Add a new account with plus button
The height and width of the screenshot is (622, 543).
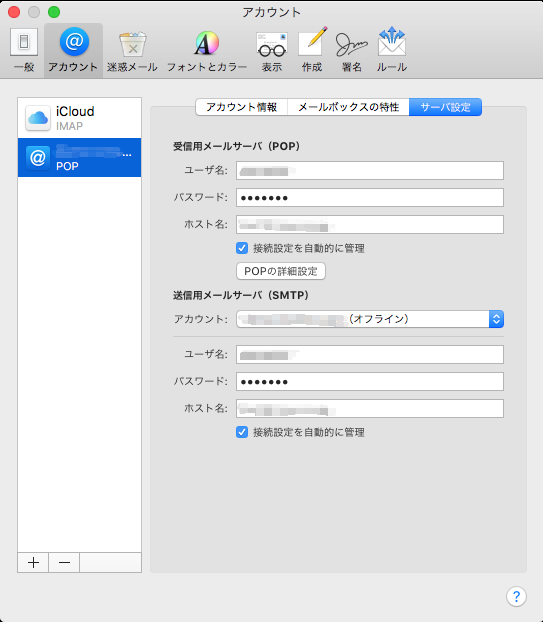click(33, 562)
